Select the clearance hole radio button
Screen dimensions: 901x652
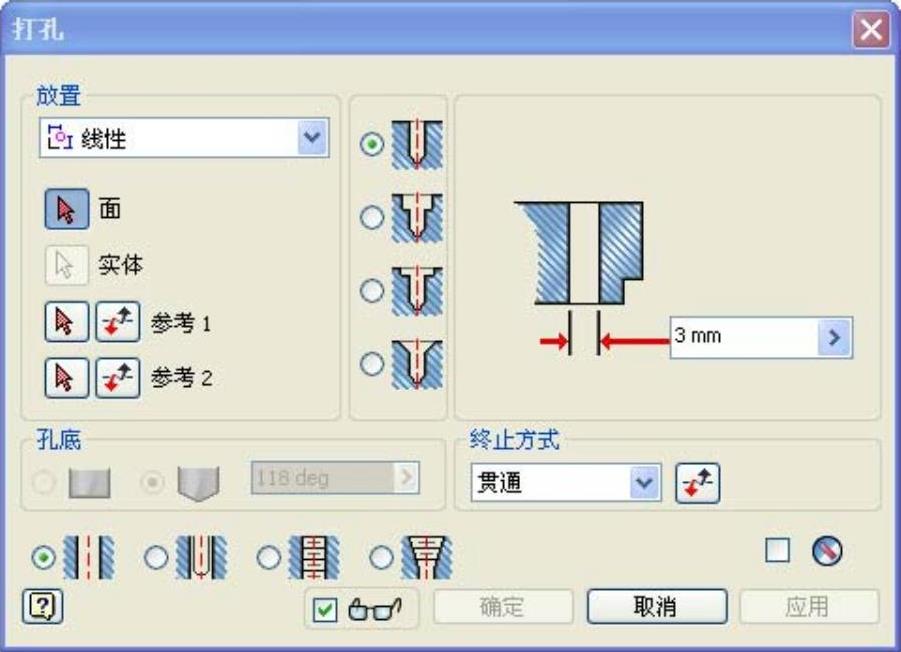[156, 557]
